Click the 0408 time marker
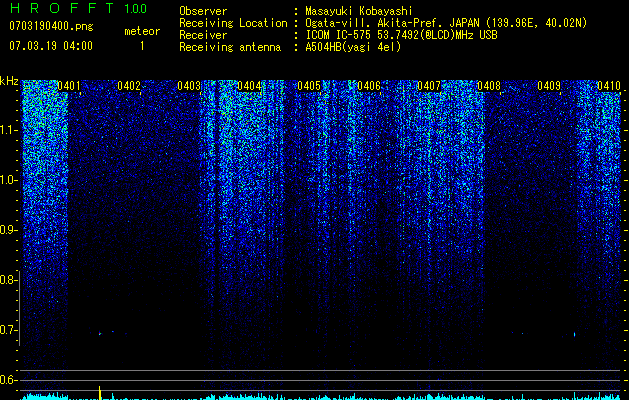The height and width of the screenshot is (400, 629). pyautogui.click(x=489, y=86)
